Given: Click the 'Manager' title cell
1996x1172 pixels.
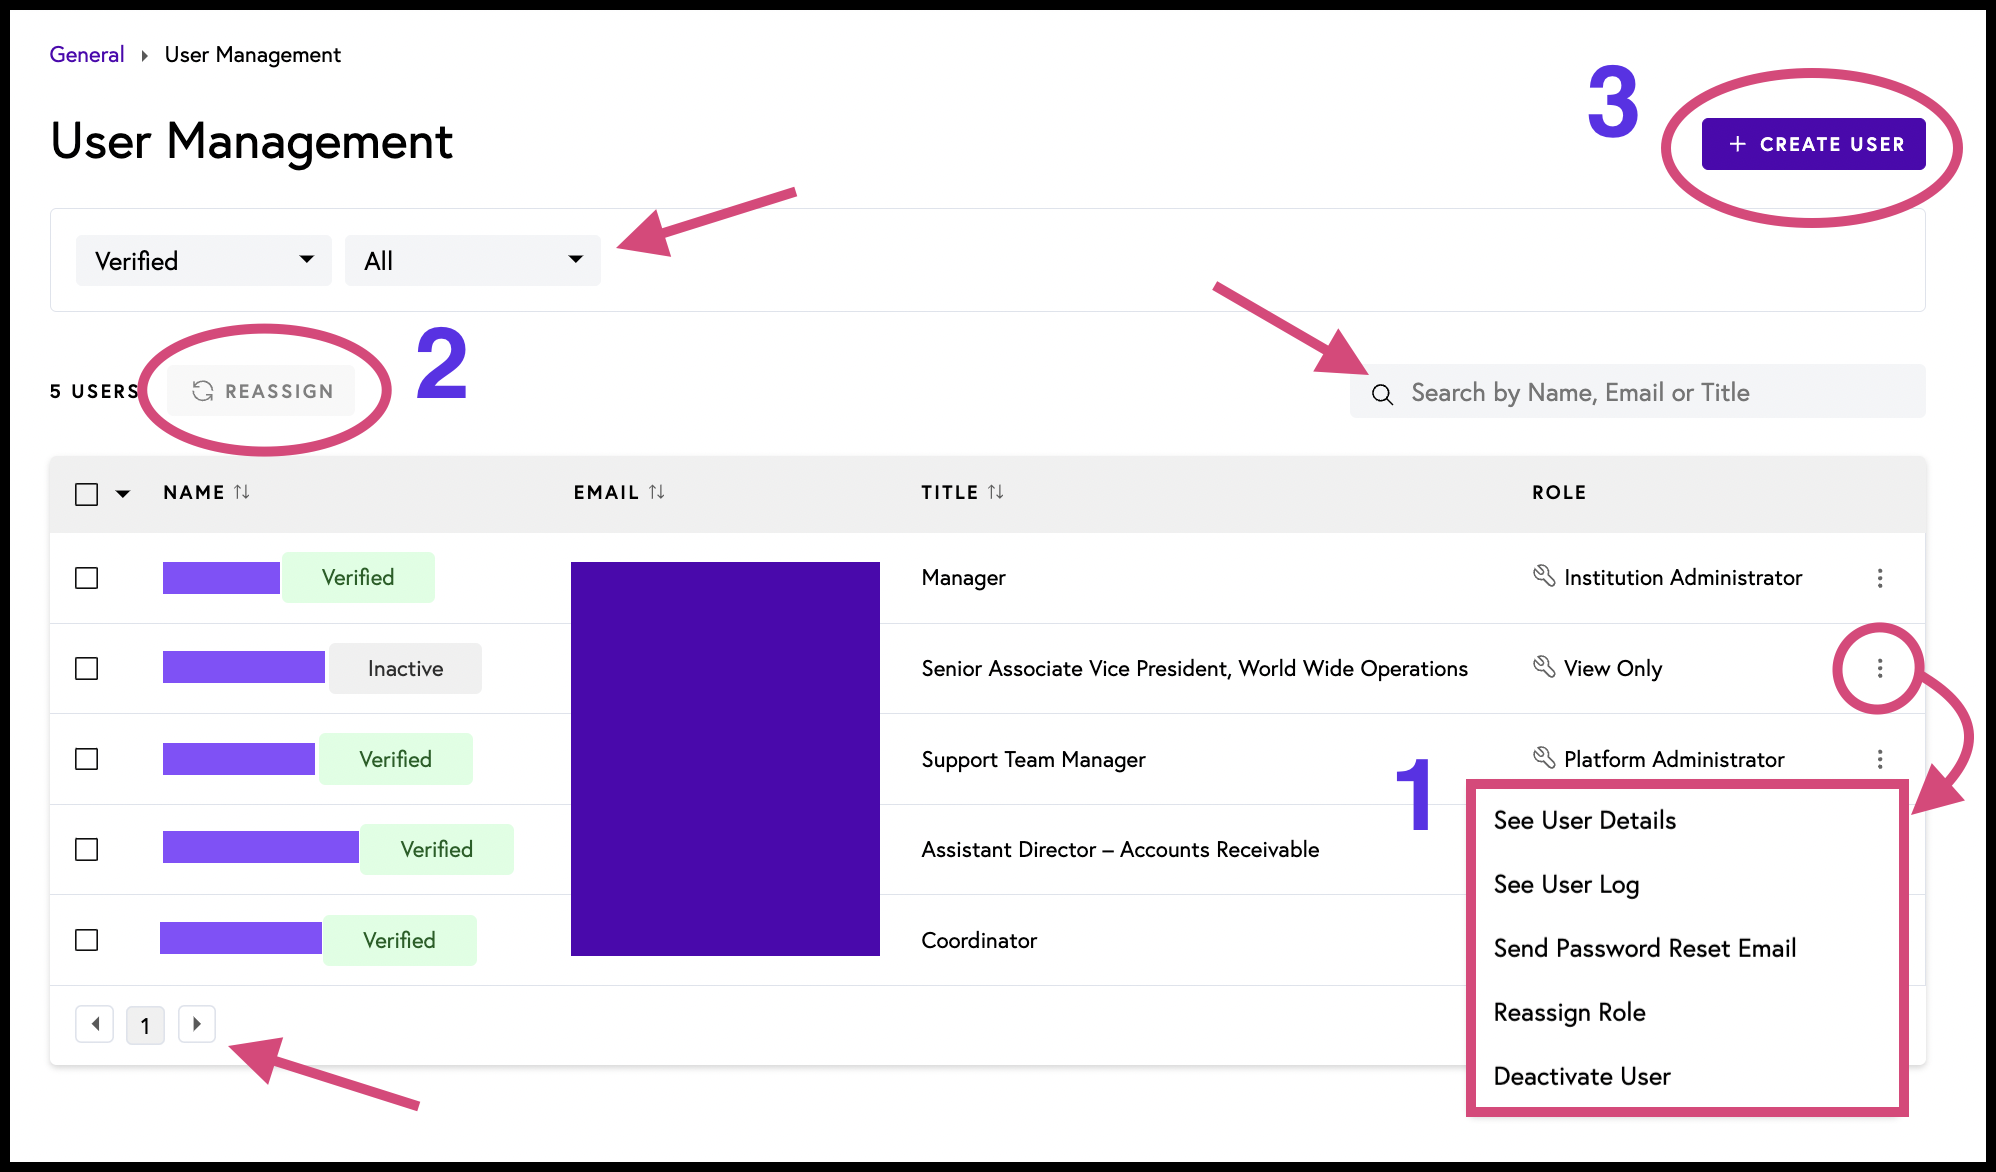Looking at the screenshot, I should coord(963,577).
